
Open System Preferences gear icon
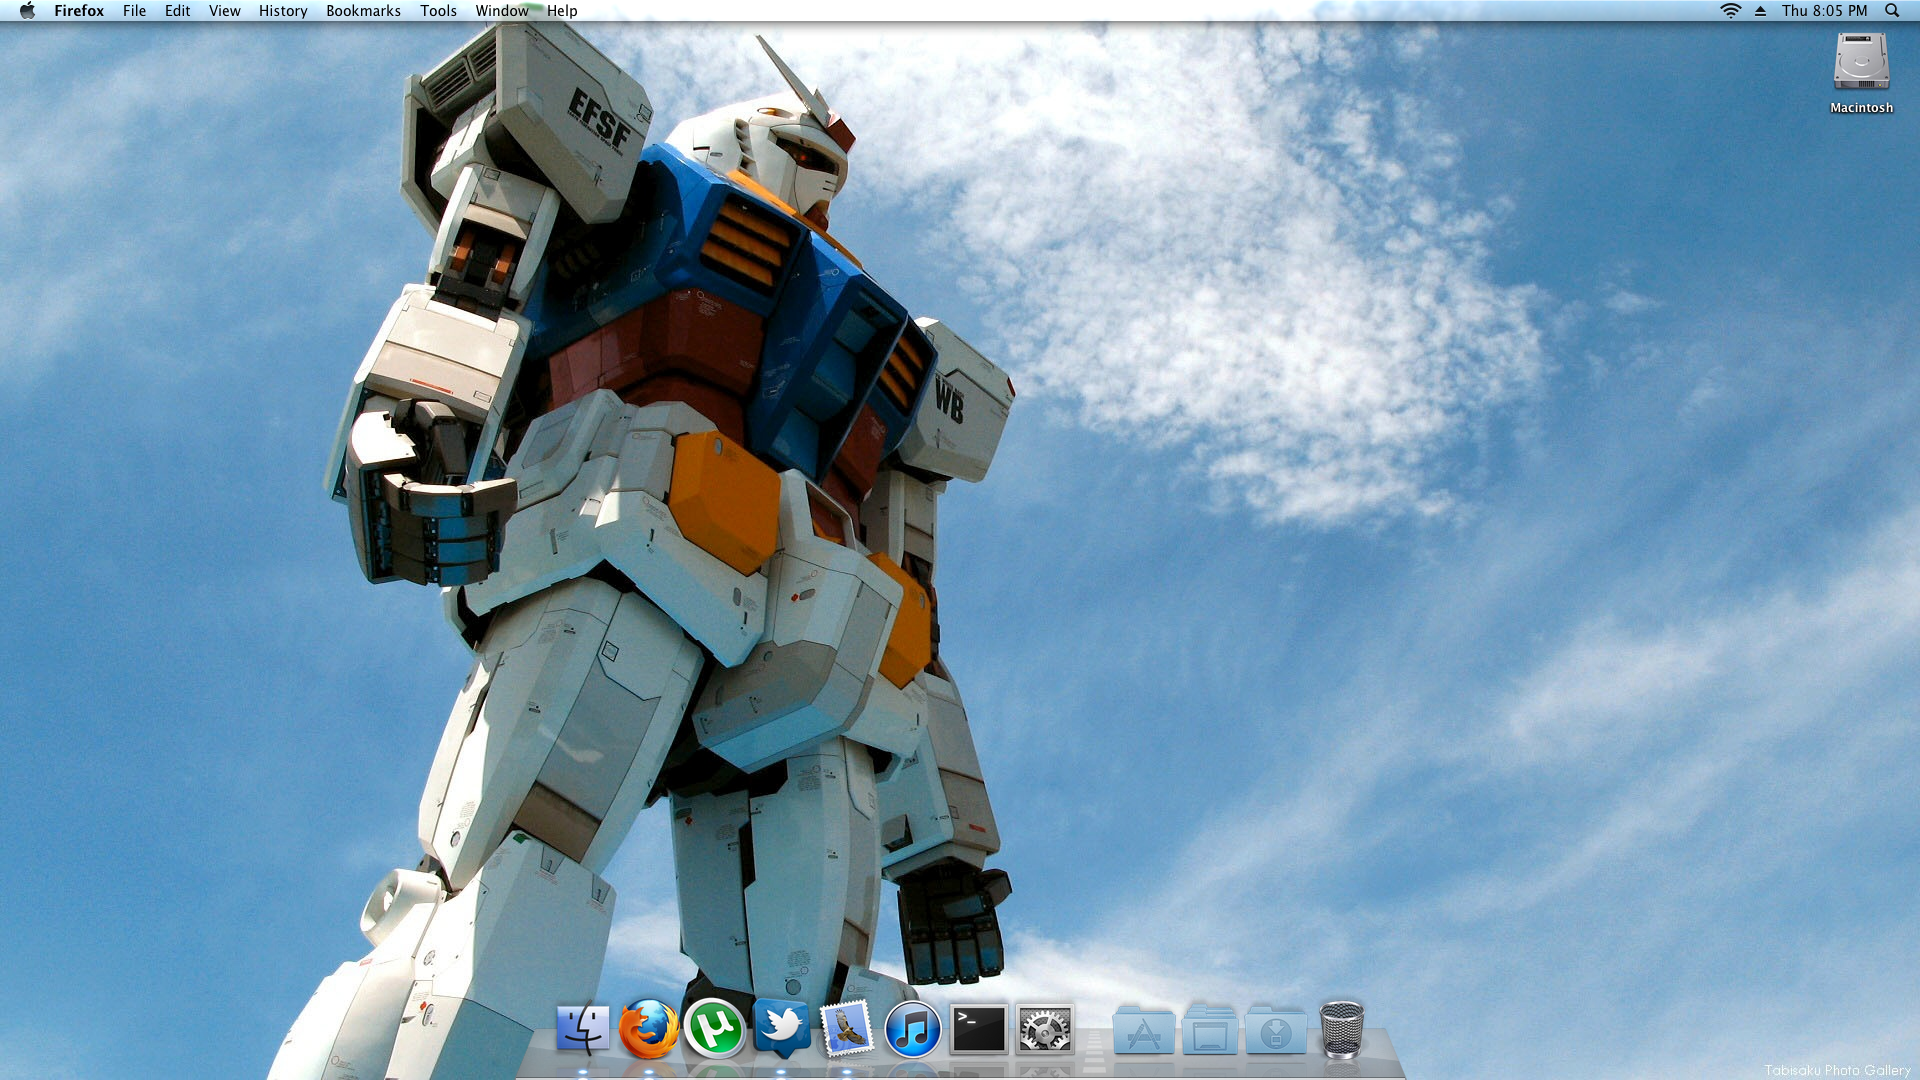(1045, 1029)
